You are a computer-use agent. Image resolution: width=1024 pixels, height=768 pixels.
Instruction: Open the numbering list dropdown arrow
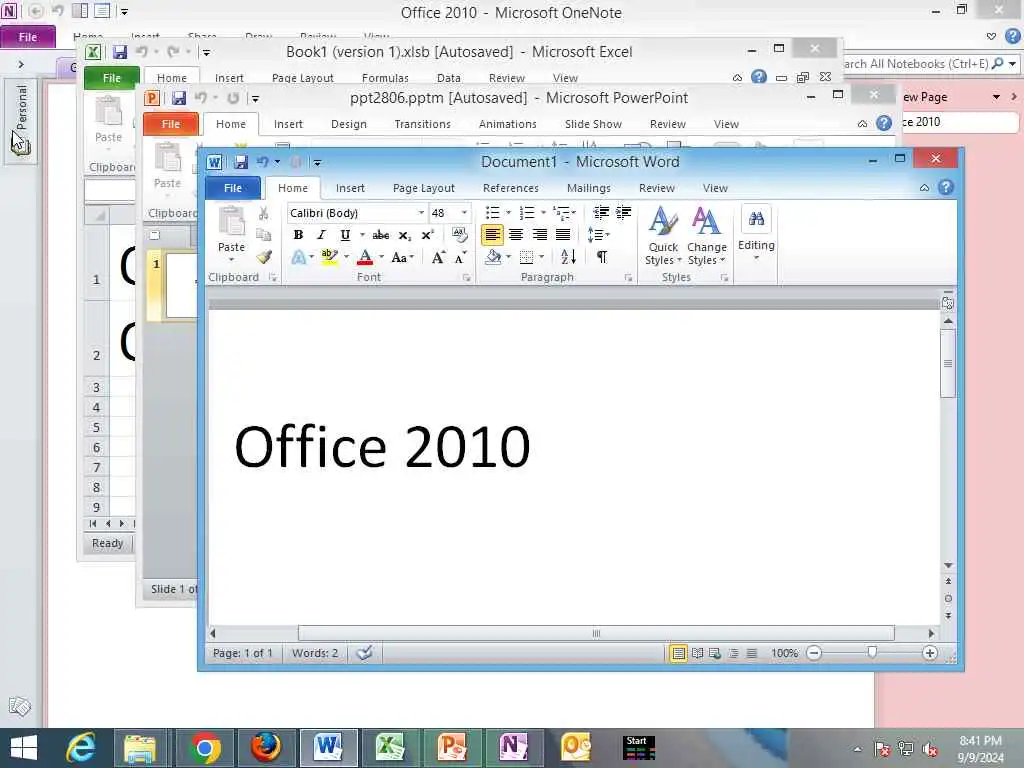click(543, 213)
